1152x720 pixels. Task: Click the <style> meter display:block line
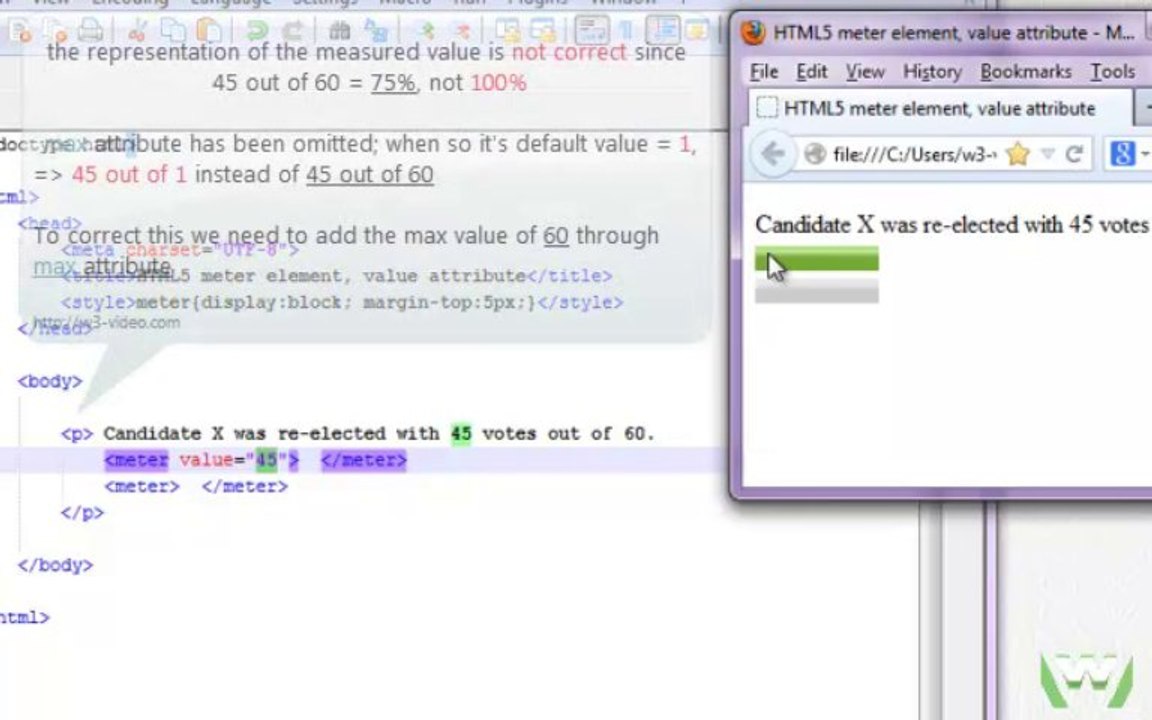(342, 302)
